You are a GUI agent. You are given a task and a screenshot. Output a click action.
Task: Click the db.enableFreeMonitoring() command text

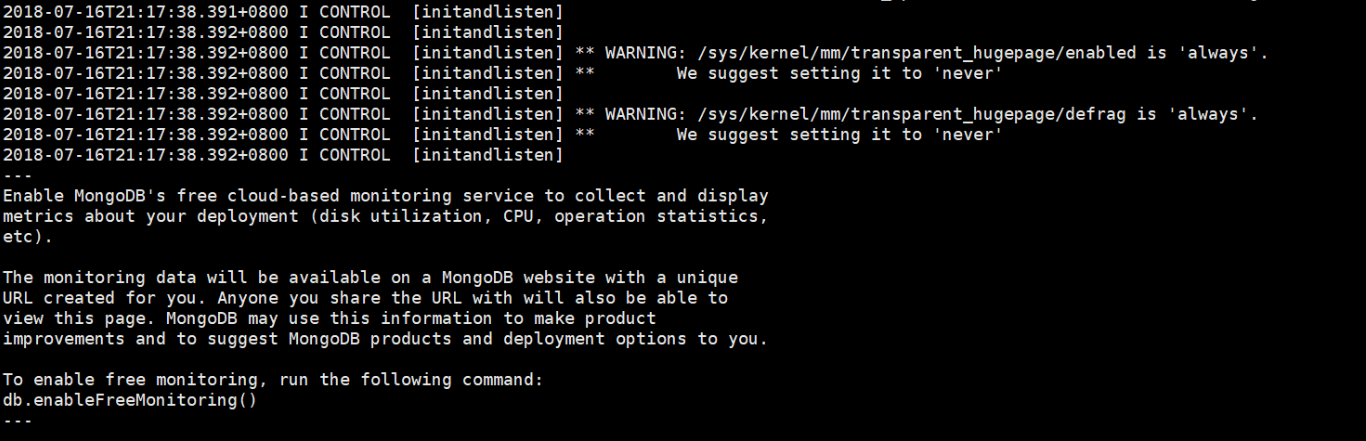[130, 400]
